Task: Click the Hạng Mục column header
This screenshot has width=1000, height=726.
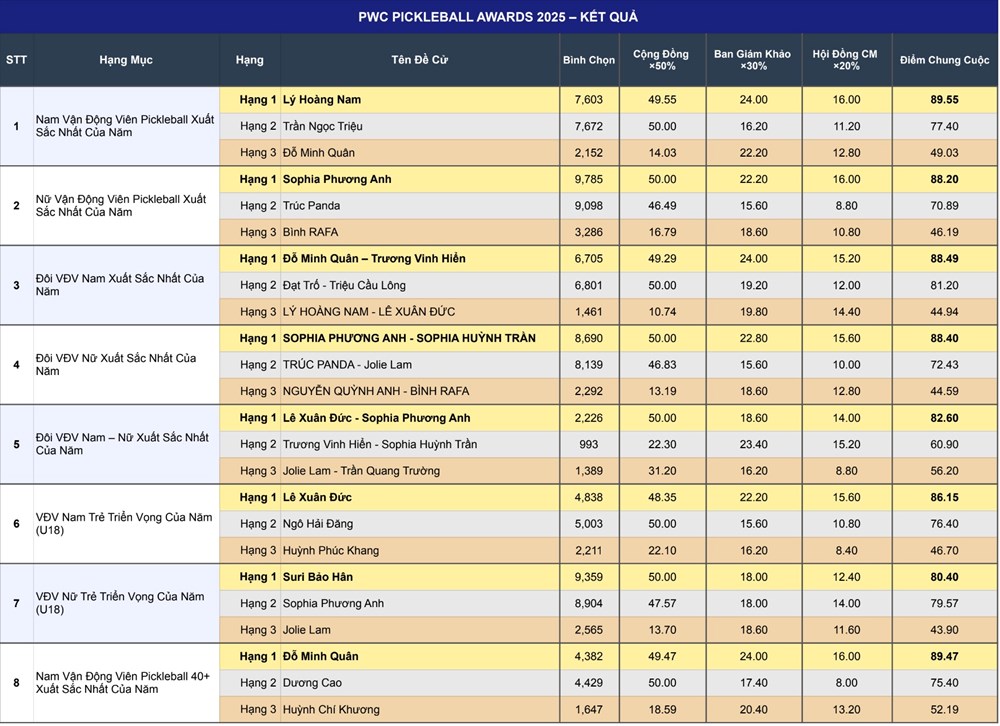Action: pos(126,60)
